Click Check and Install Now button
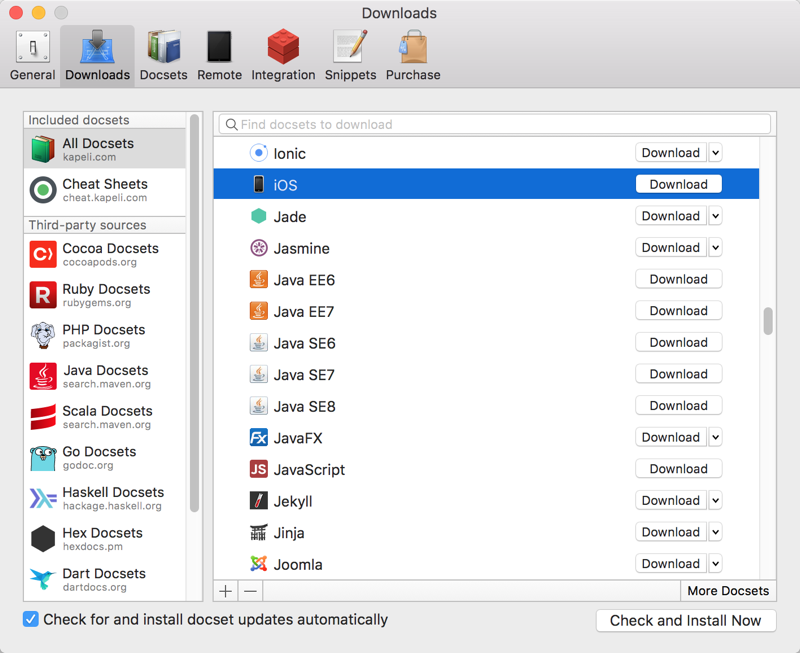Screen dimensions: 800x653 [x=686, y=620]
